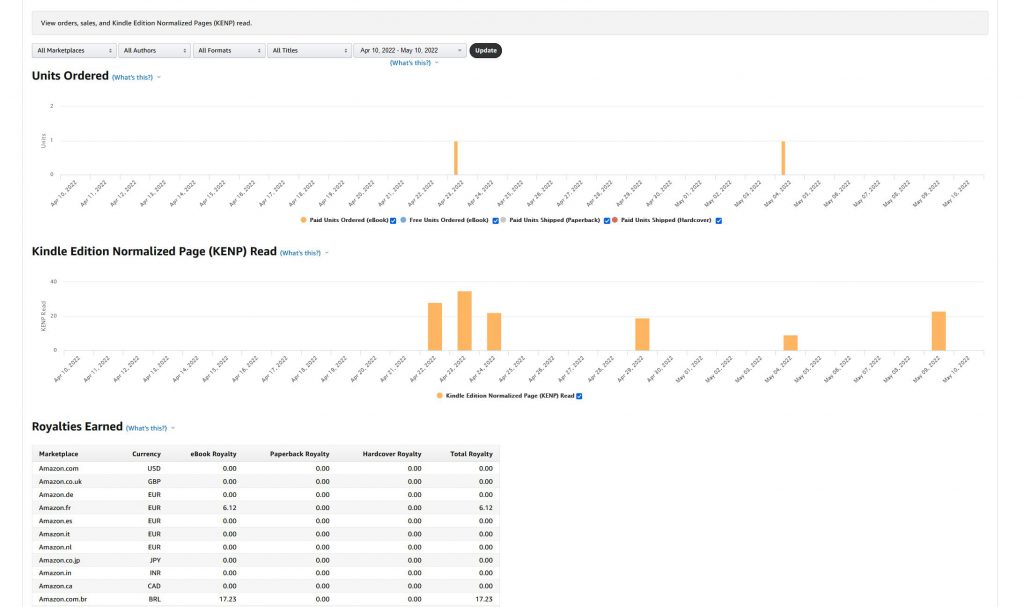
Task: Open the All Marketplaces dropdown
Action: (x=73, y=50)
